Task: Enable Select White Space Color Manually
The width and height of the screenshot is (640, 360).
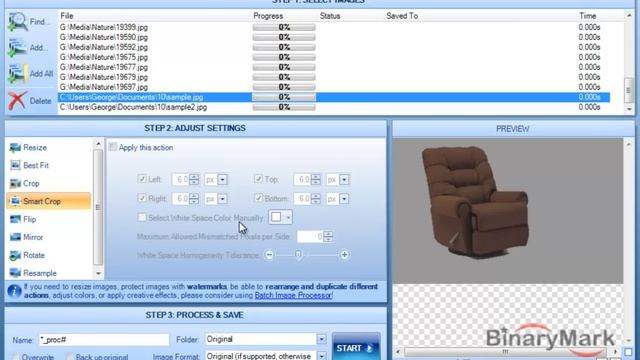Action: tap(142, 218)
